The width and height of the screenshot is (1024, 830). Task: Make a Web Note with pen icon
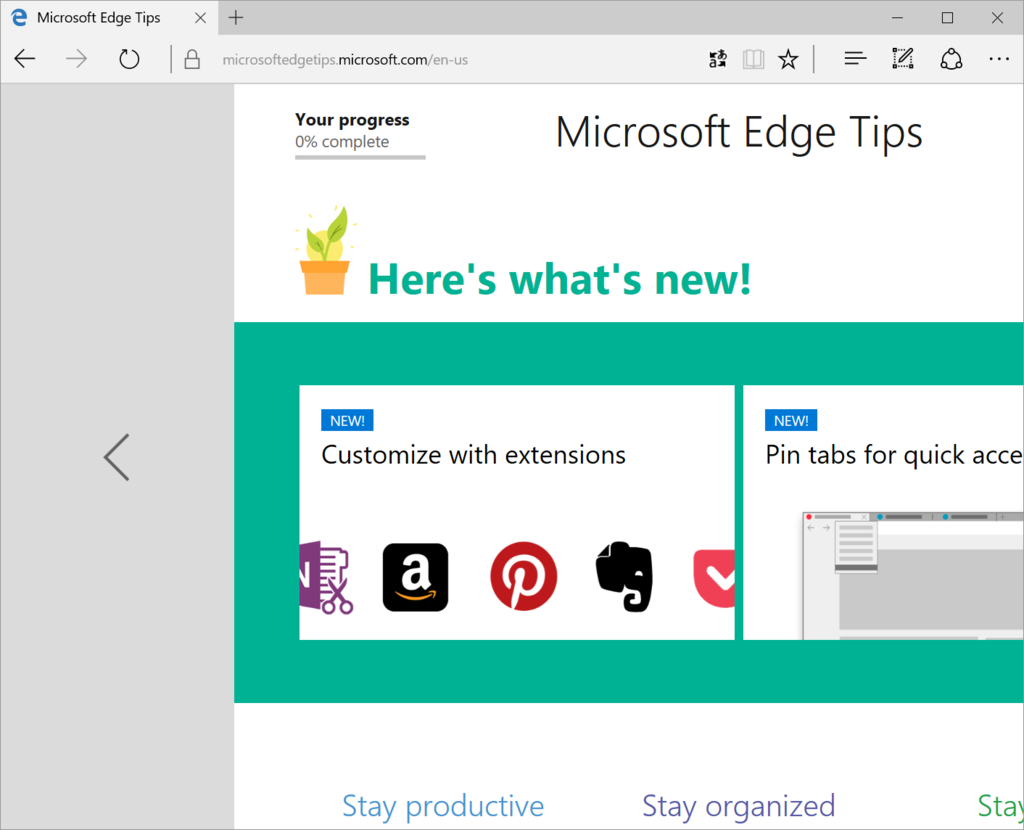coord(903,59)
